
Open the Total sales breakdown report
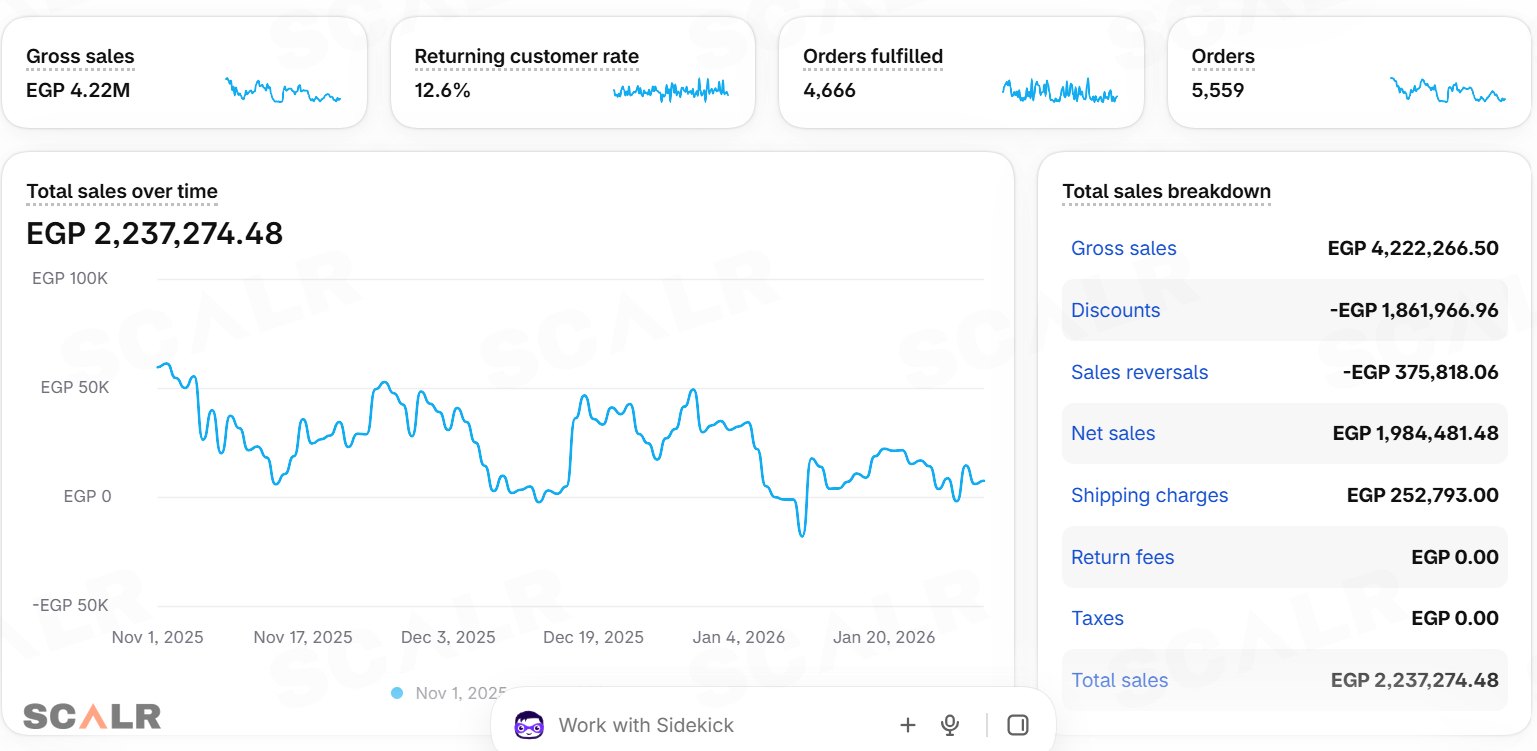[1166, 192]
